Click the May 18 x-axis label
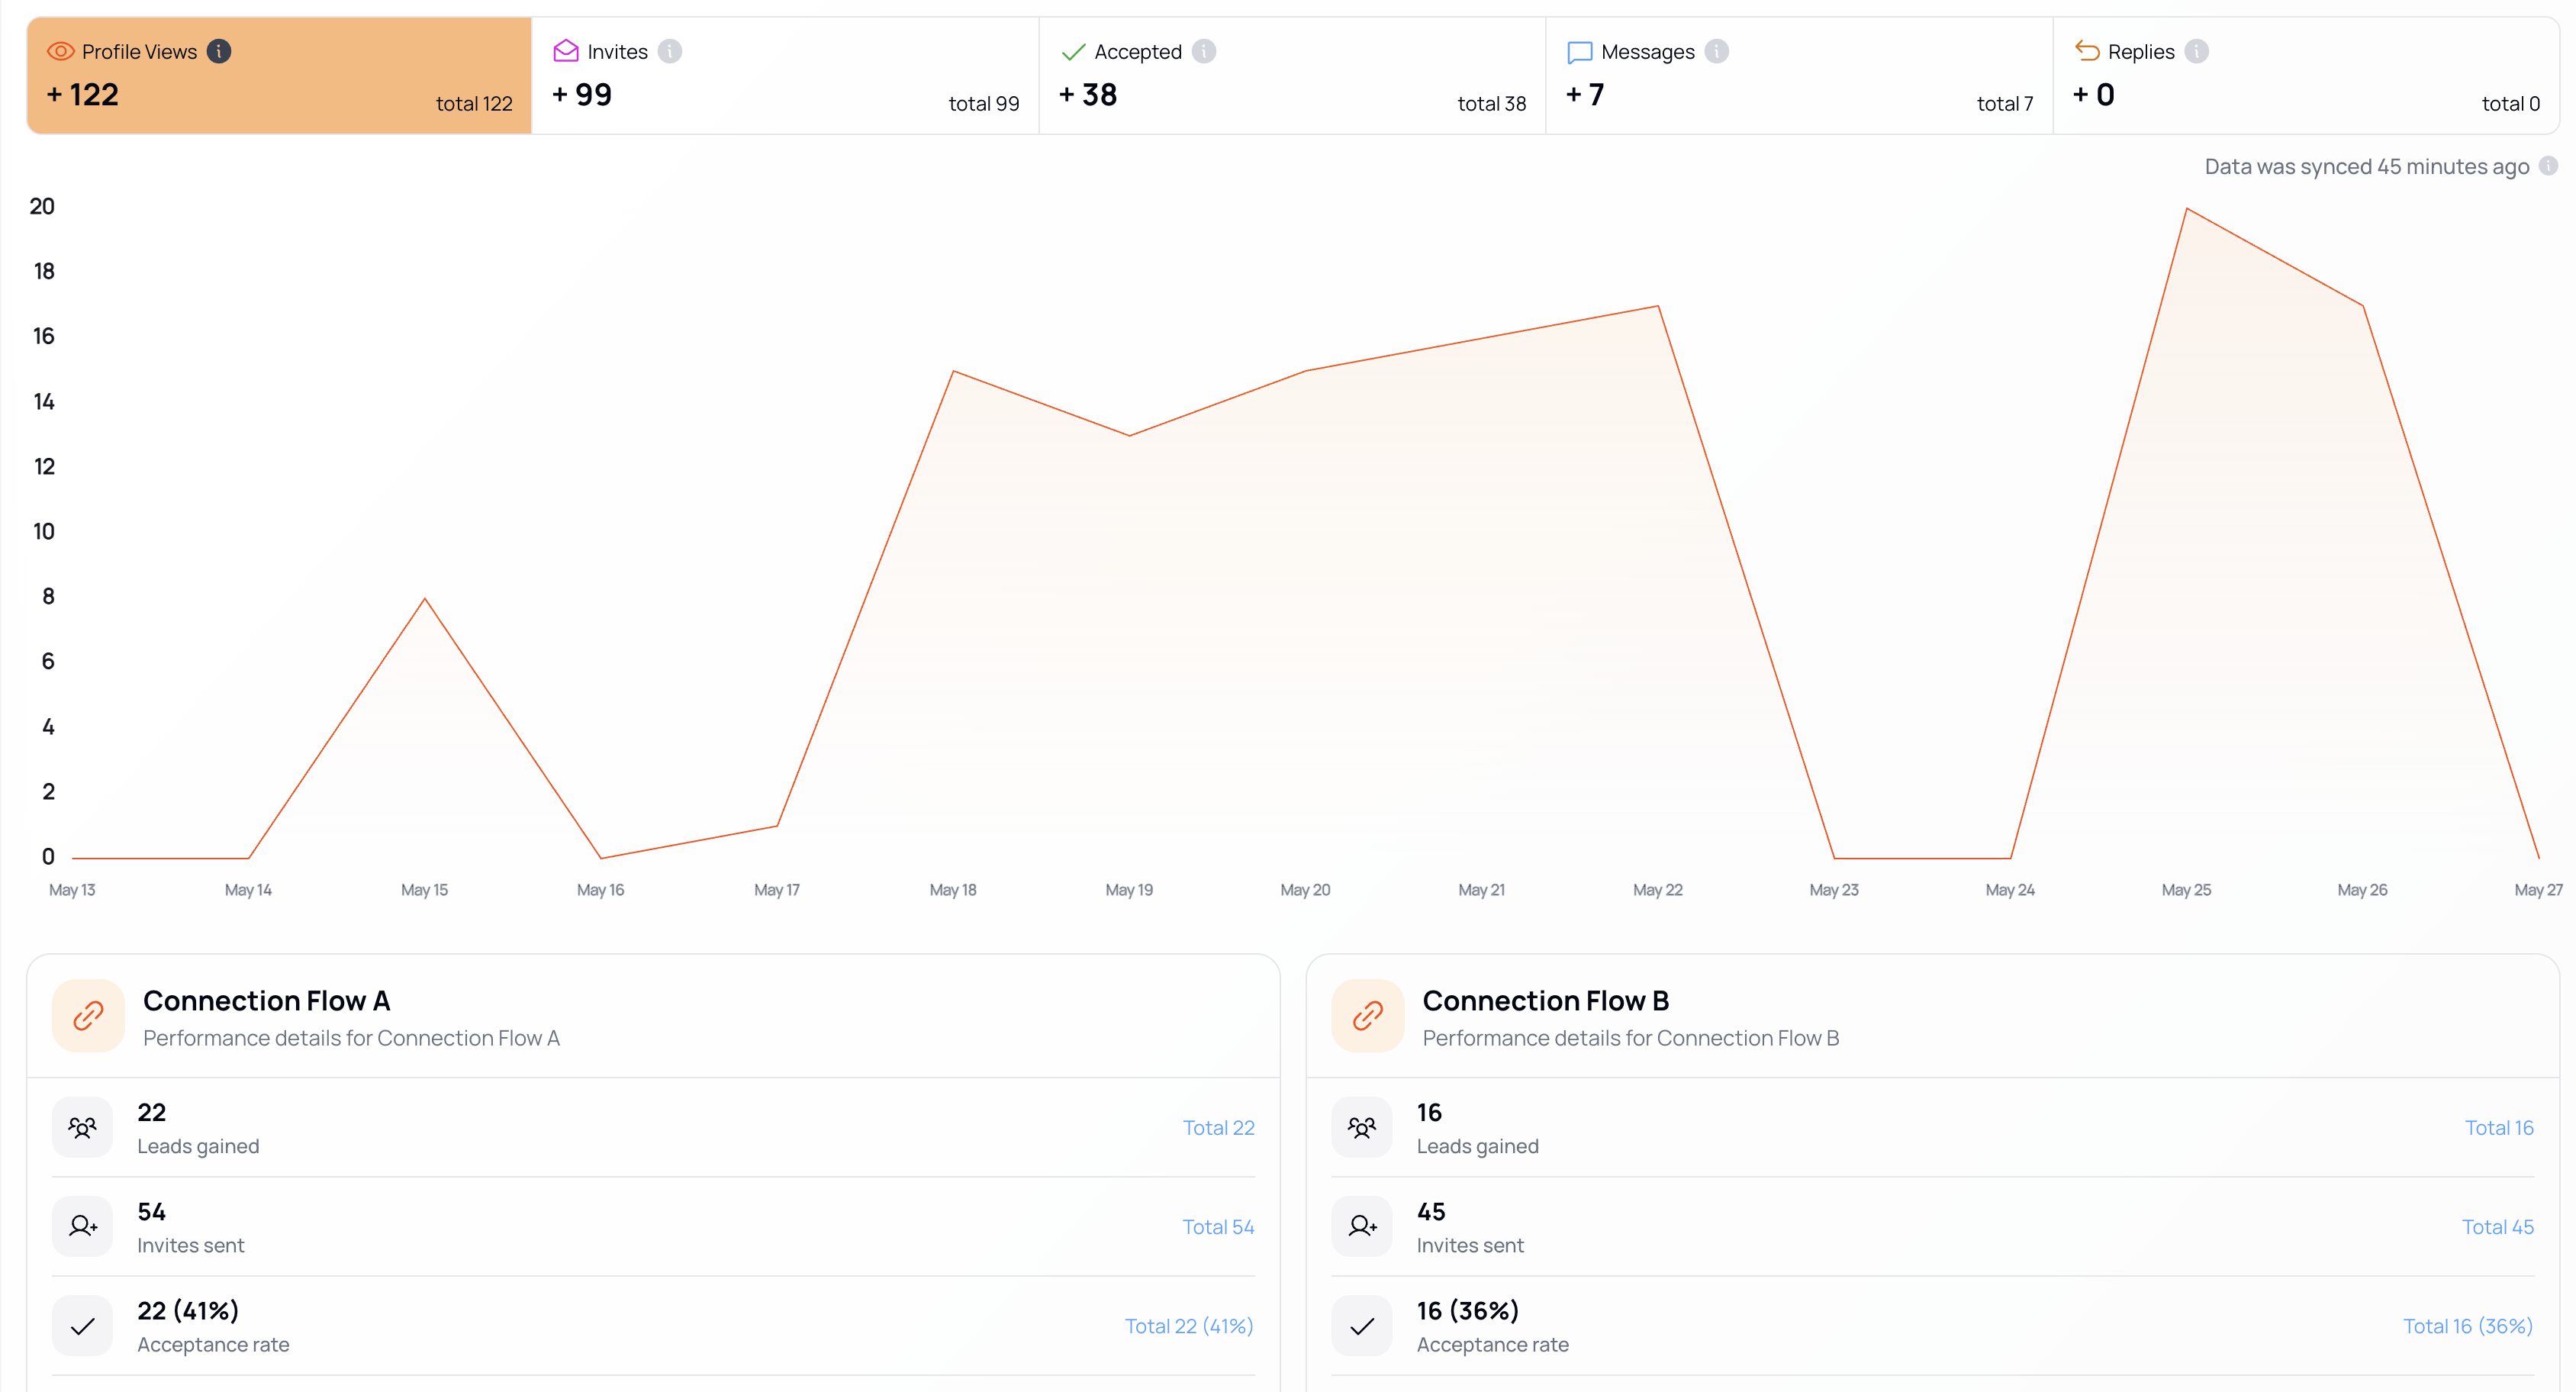The image size is (2576, 1392). click(953, 890)
